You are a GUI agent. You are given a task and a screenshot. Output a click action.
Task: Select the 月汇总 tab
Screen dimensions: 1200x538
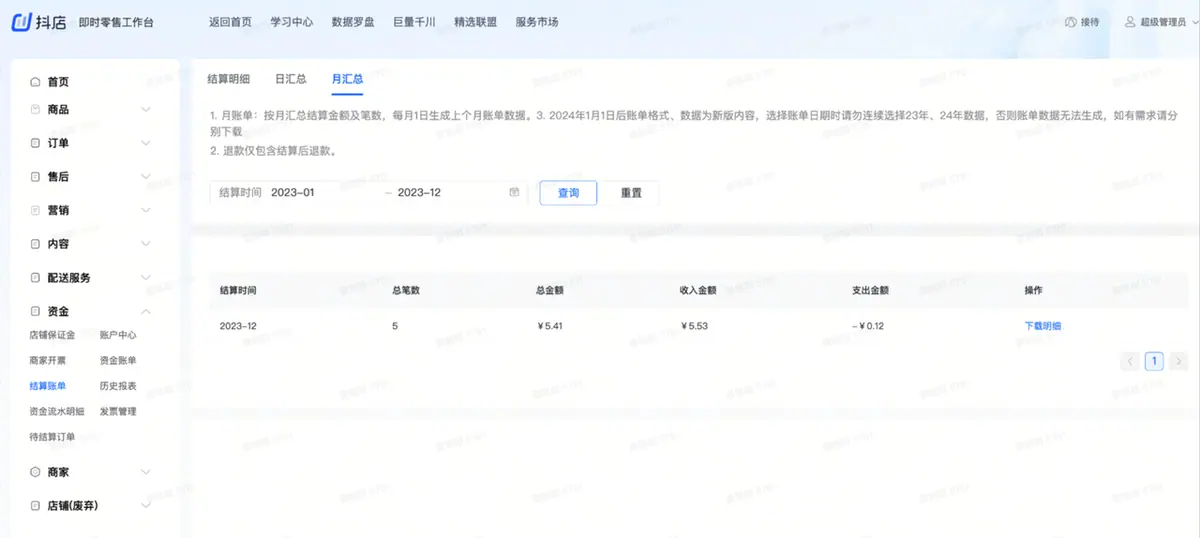click(x=347, y=78)
